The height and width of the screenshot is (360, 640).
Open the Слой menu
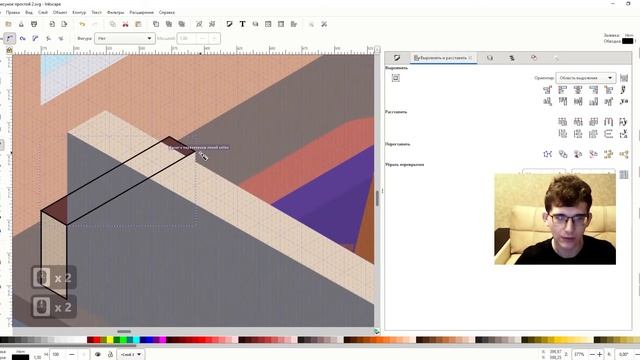(x=42, y=13)
